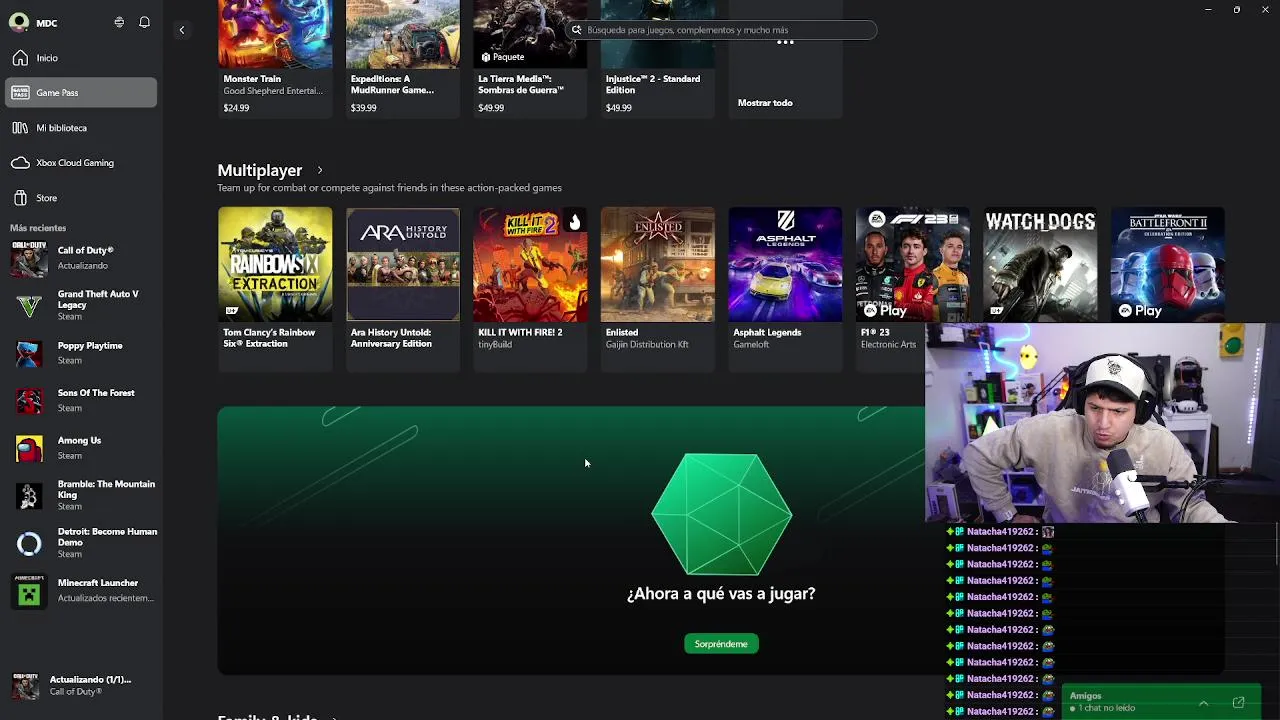Open the Enlisted game card
This screenshot has width=1280, height=720.
point(658,289)
